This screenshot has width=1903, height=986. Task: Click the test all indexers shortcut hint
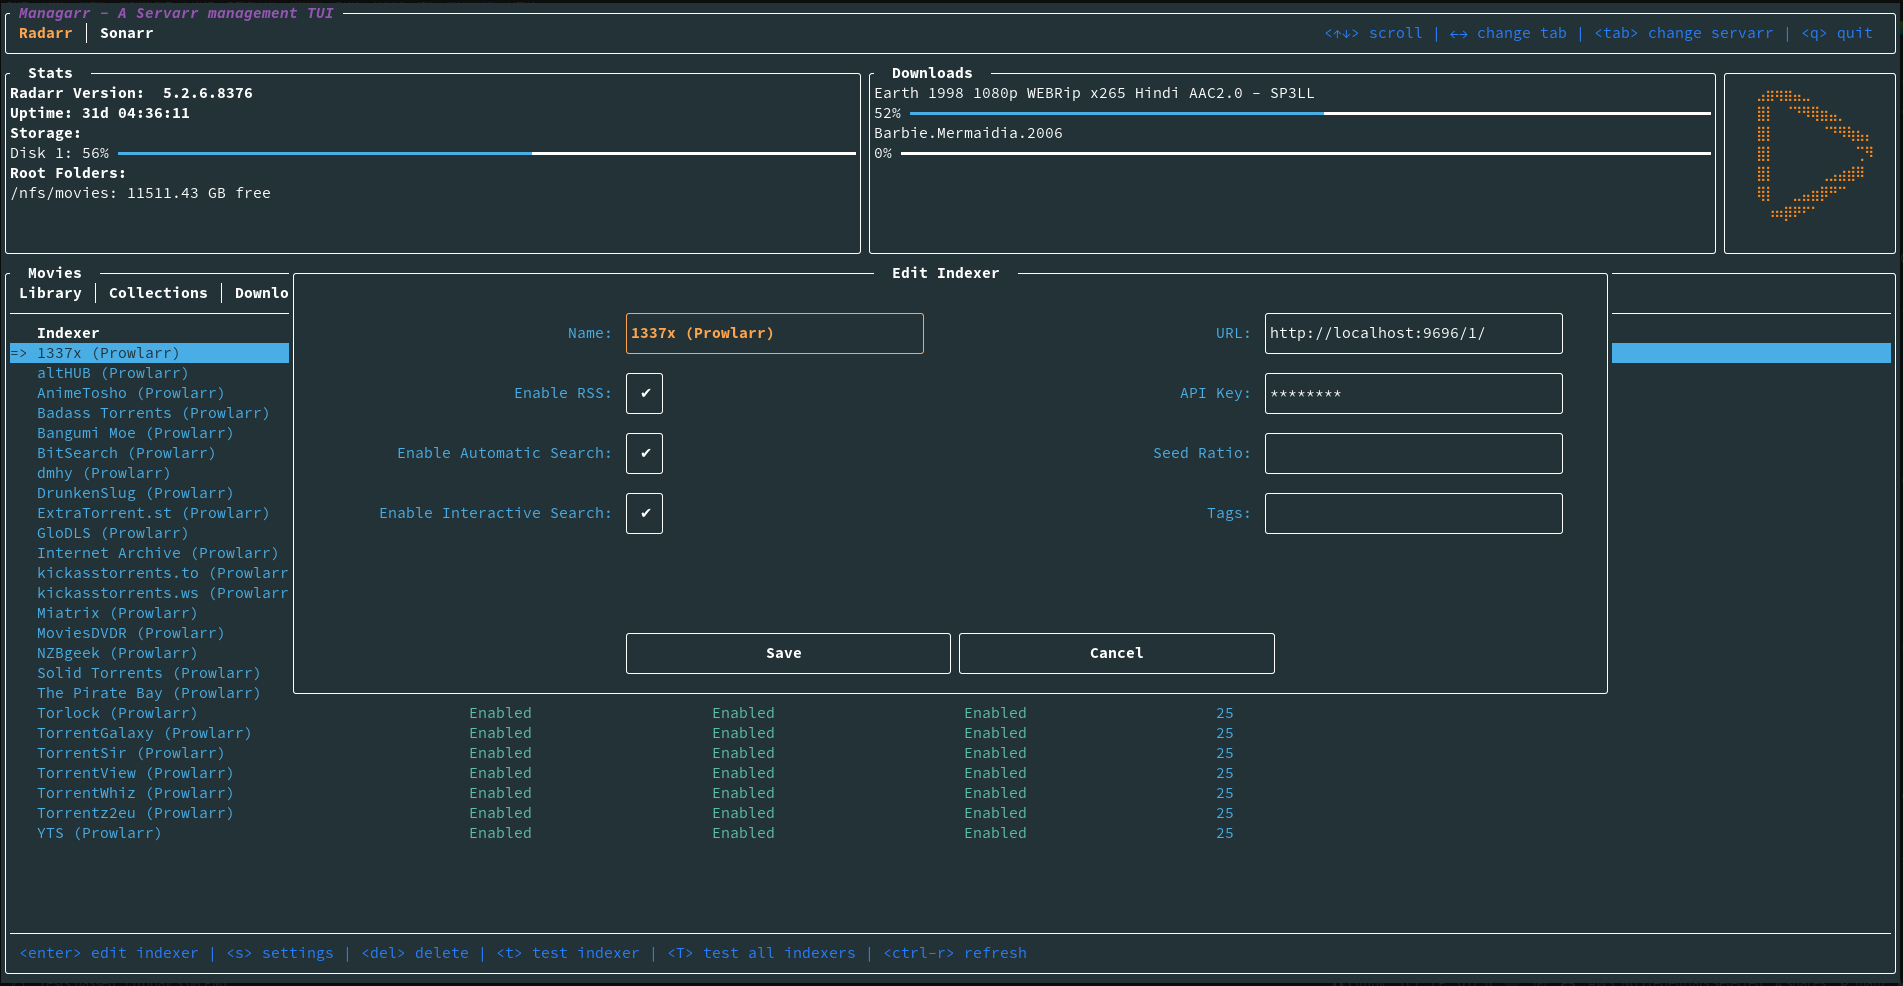(x=761, y=953)
